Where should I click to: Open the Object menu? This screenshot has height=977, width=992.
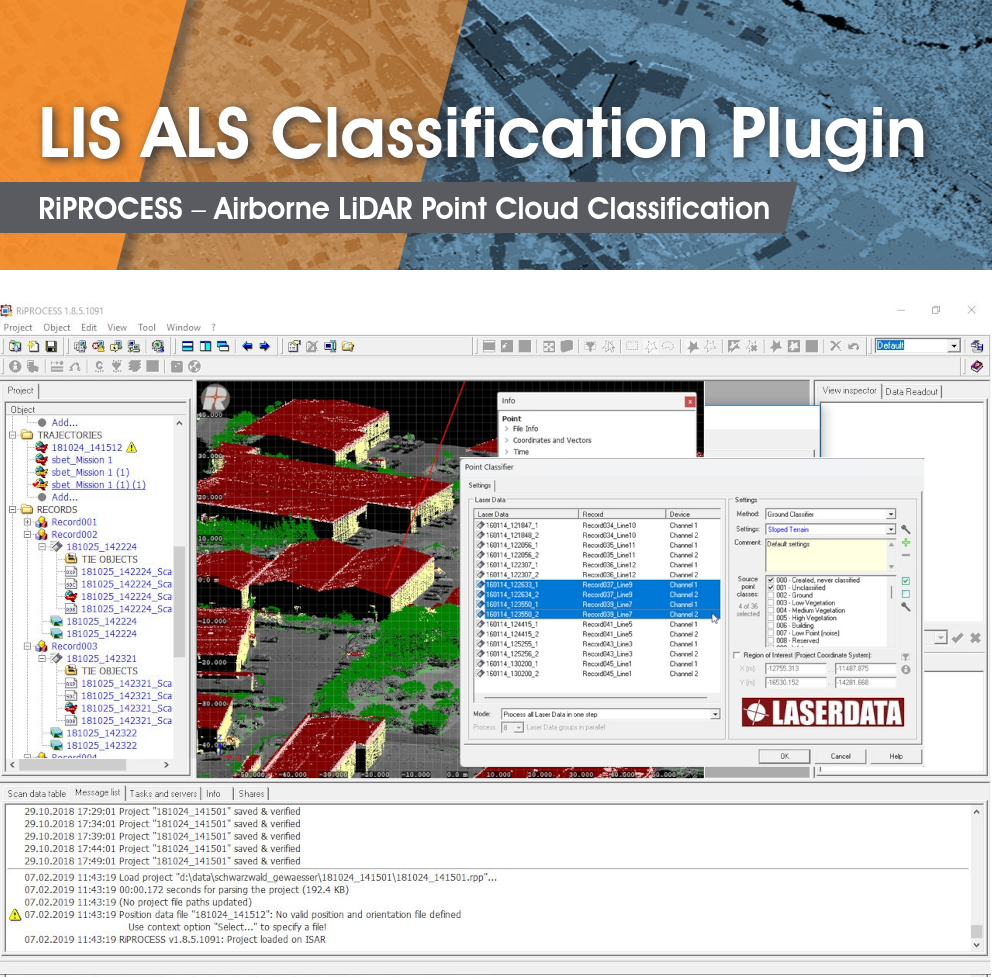(56, 328)
